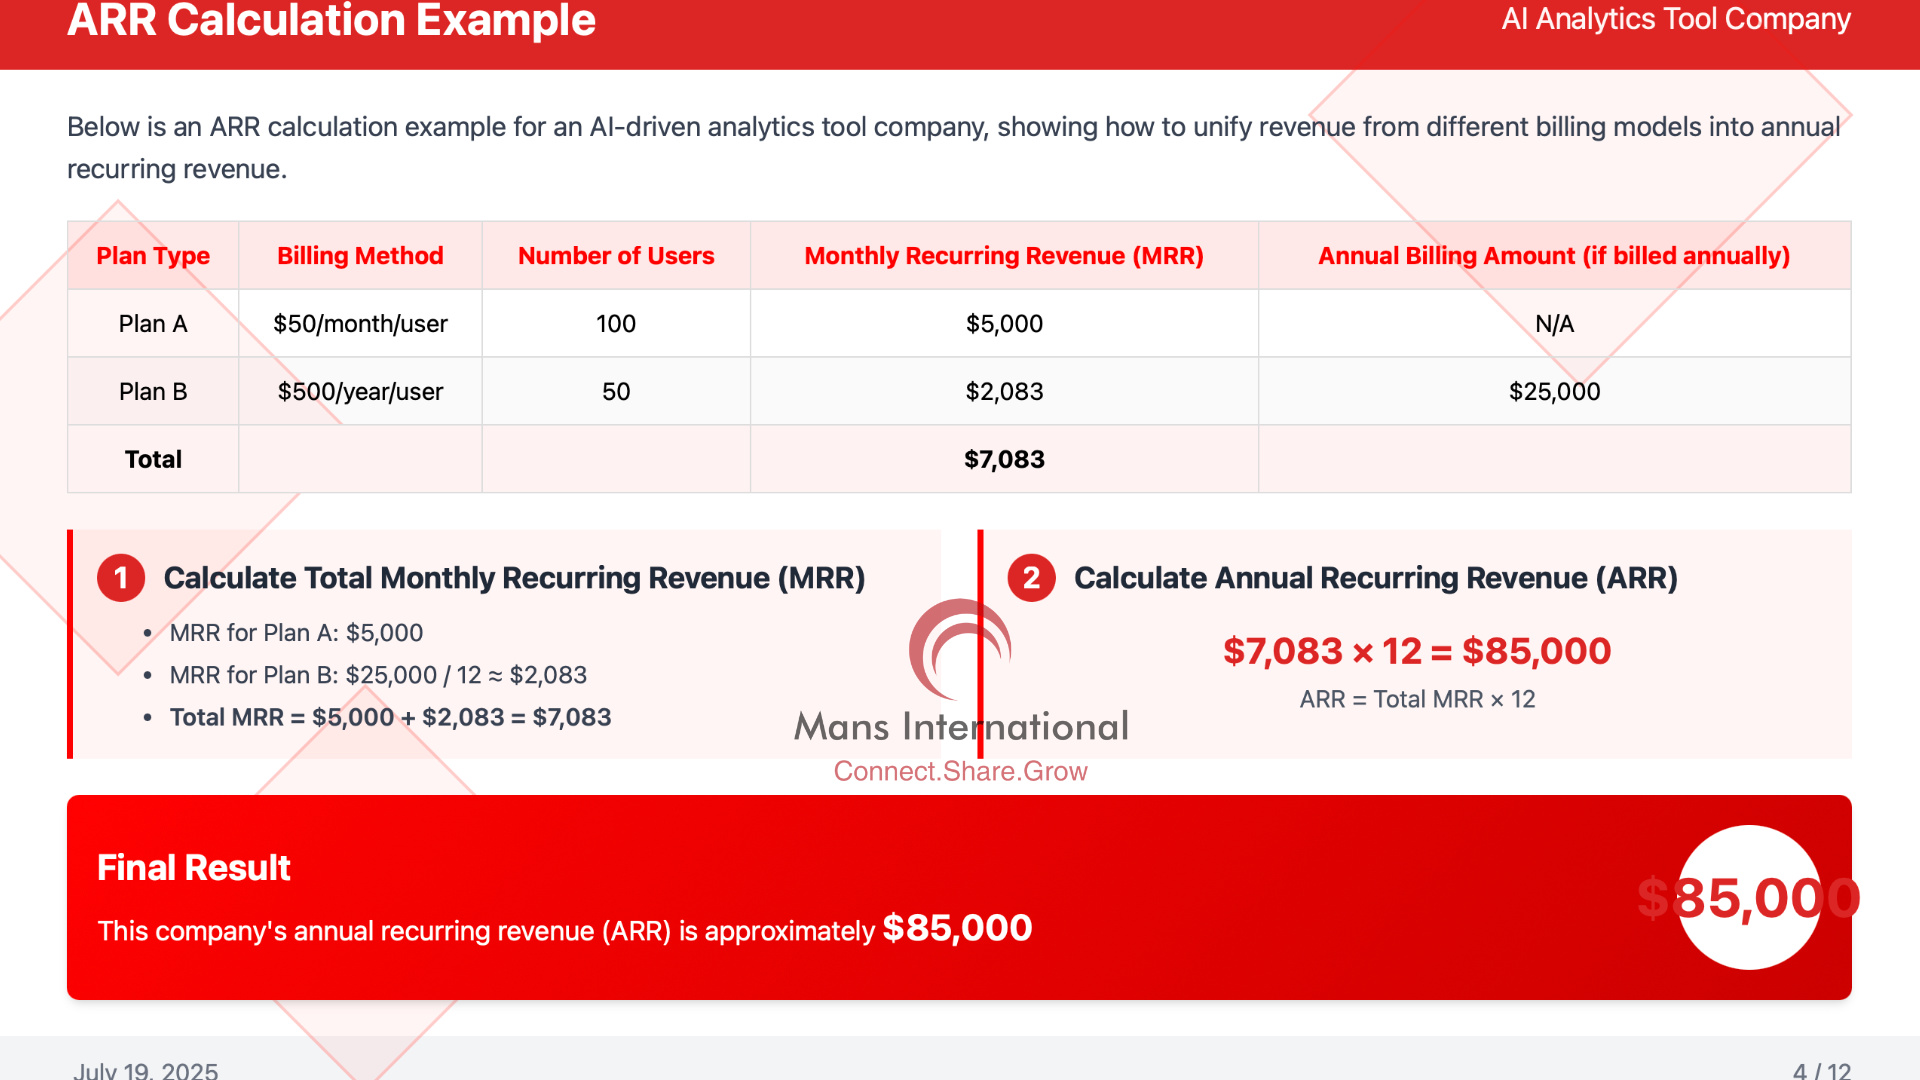Click the '$7,083' total MRR cell
Image resolution: width=1920 pixels, height=1080 pixels.
coord(1004,460)
